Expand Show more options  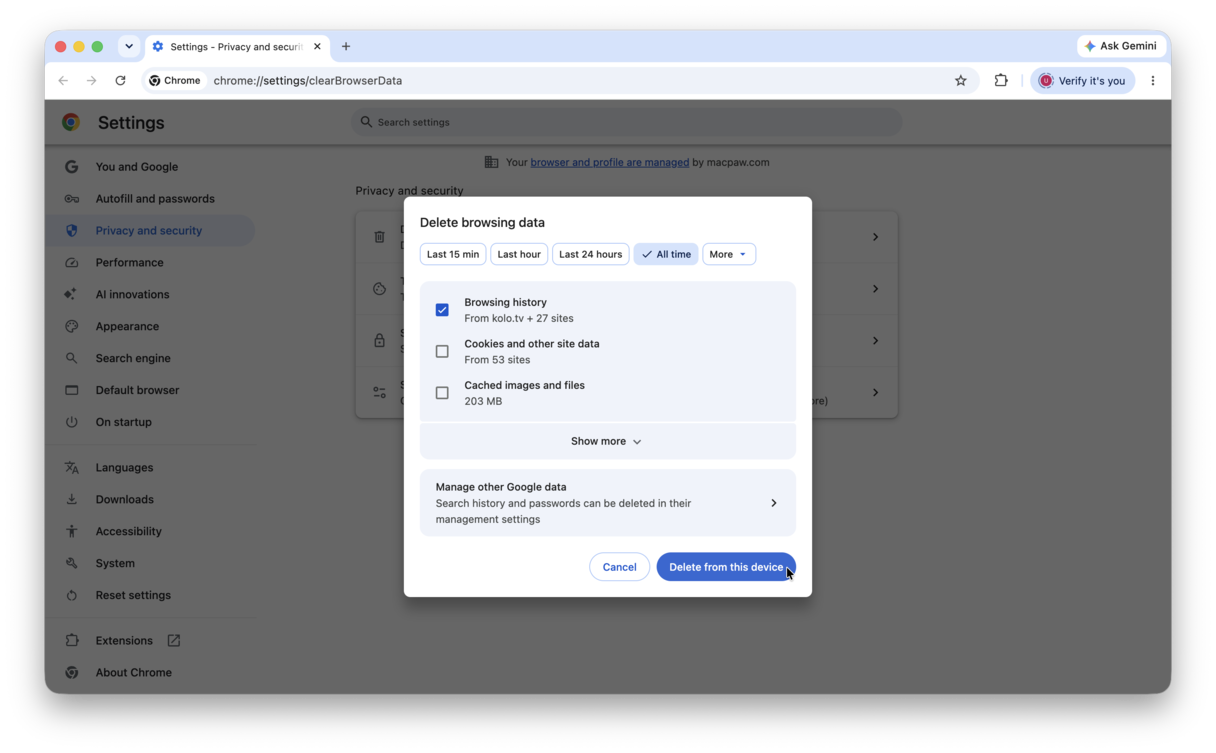(x=608, y=441)
